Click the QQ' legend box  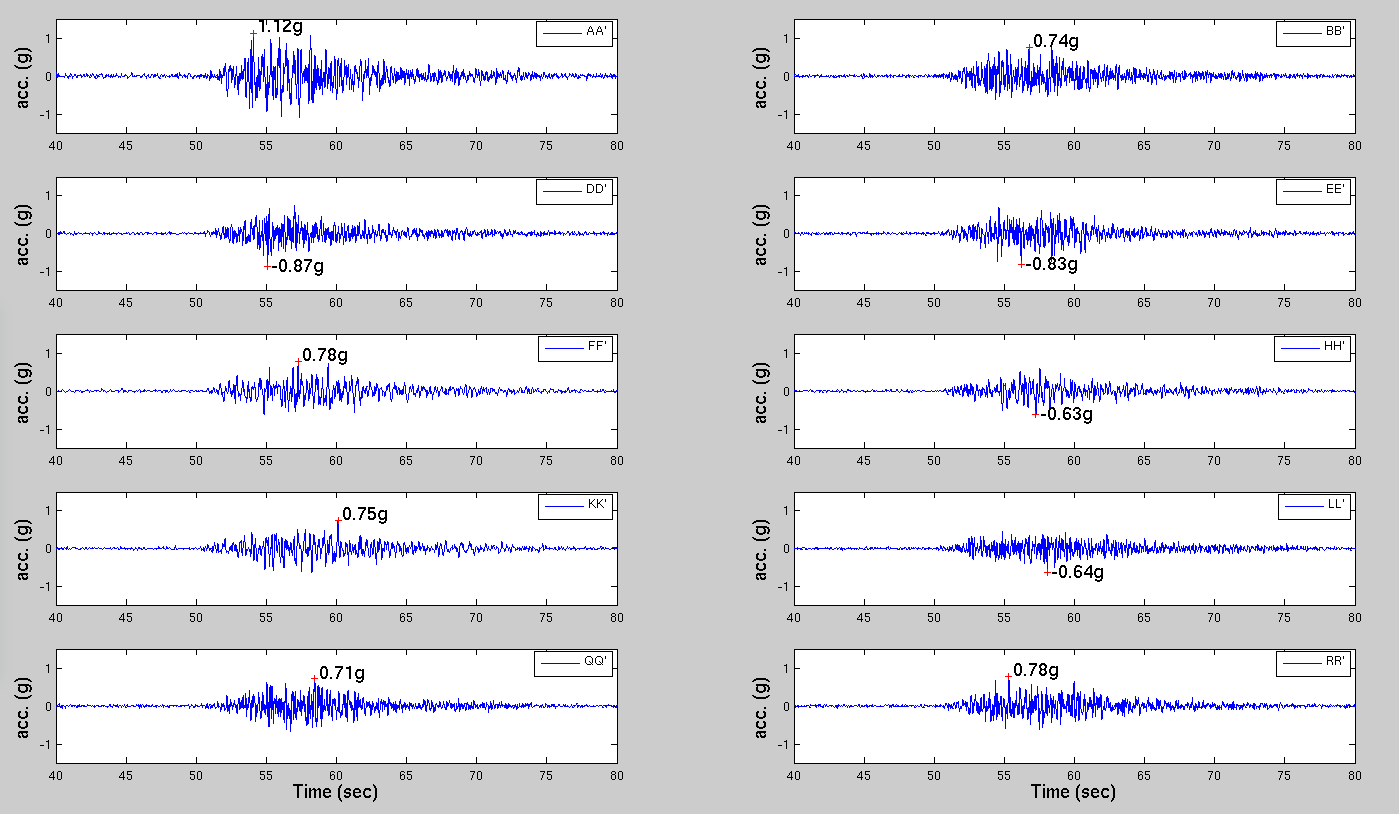(x=573, y=664)
